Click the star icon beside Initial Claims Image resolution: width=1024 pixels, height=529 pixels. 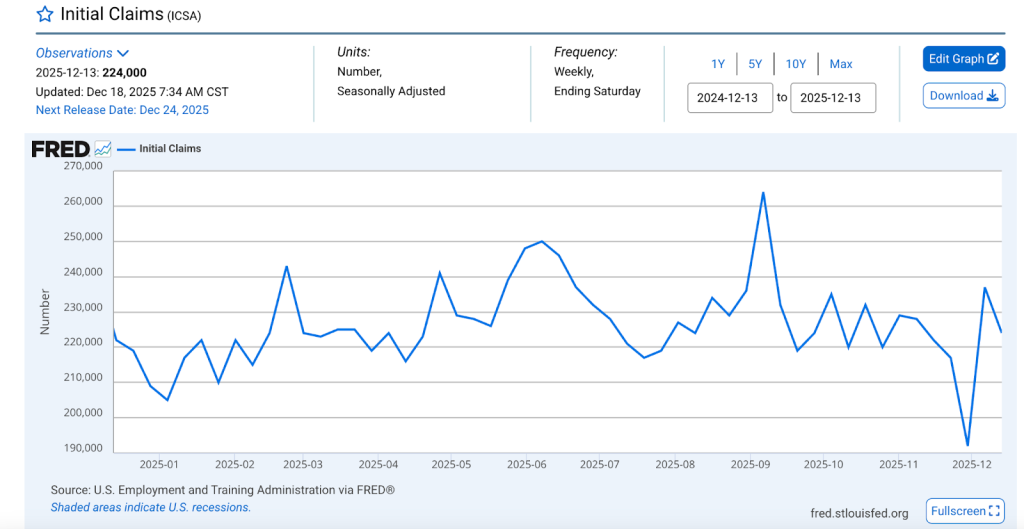pos(45,14)
